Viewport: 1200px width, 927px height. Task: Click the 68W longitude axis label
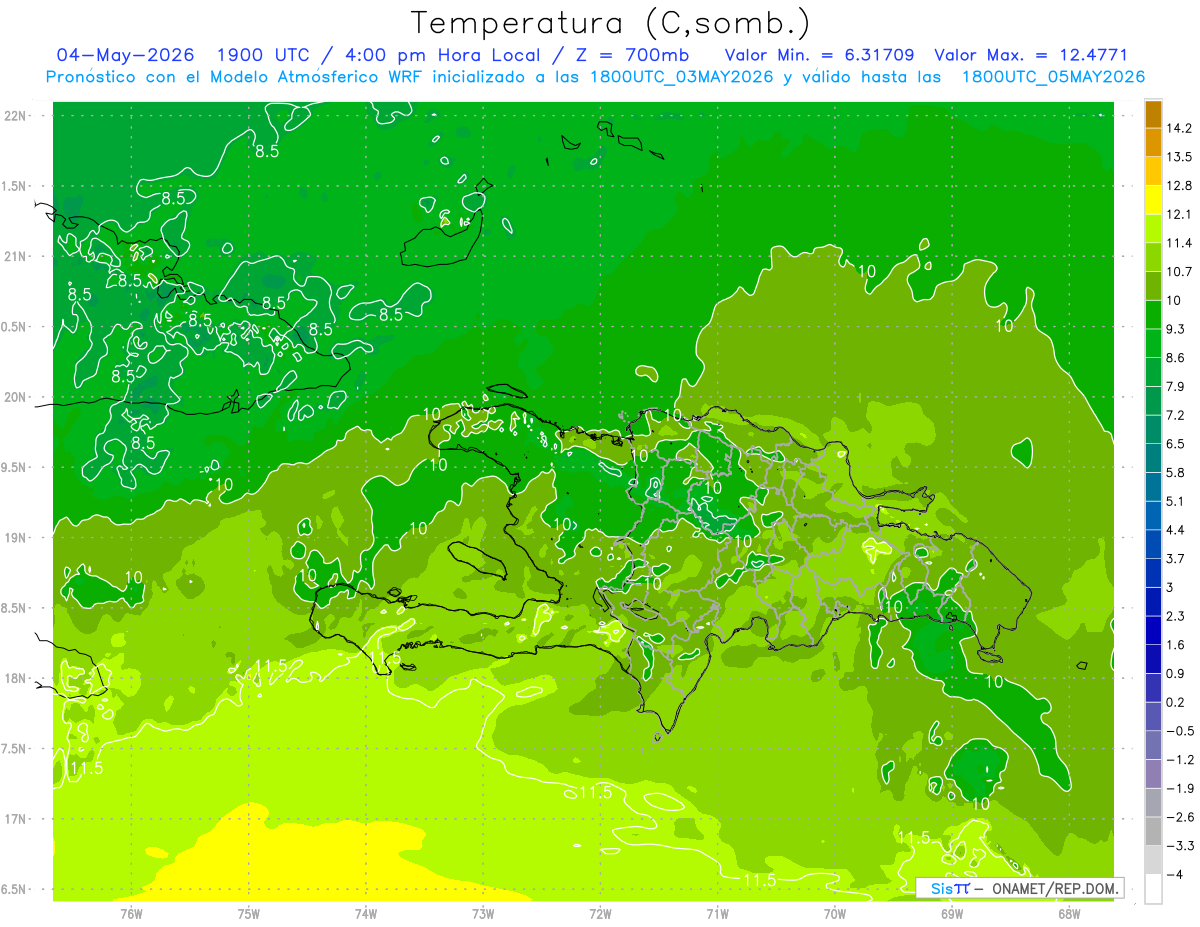[1068, 913]
